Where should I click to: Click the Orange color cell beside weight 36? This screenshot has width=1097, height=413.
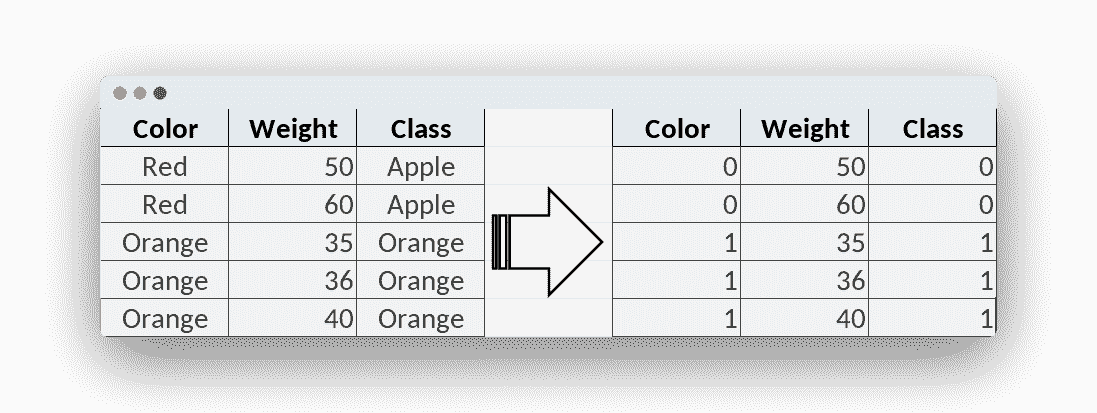[165, 281]
